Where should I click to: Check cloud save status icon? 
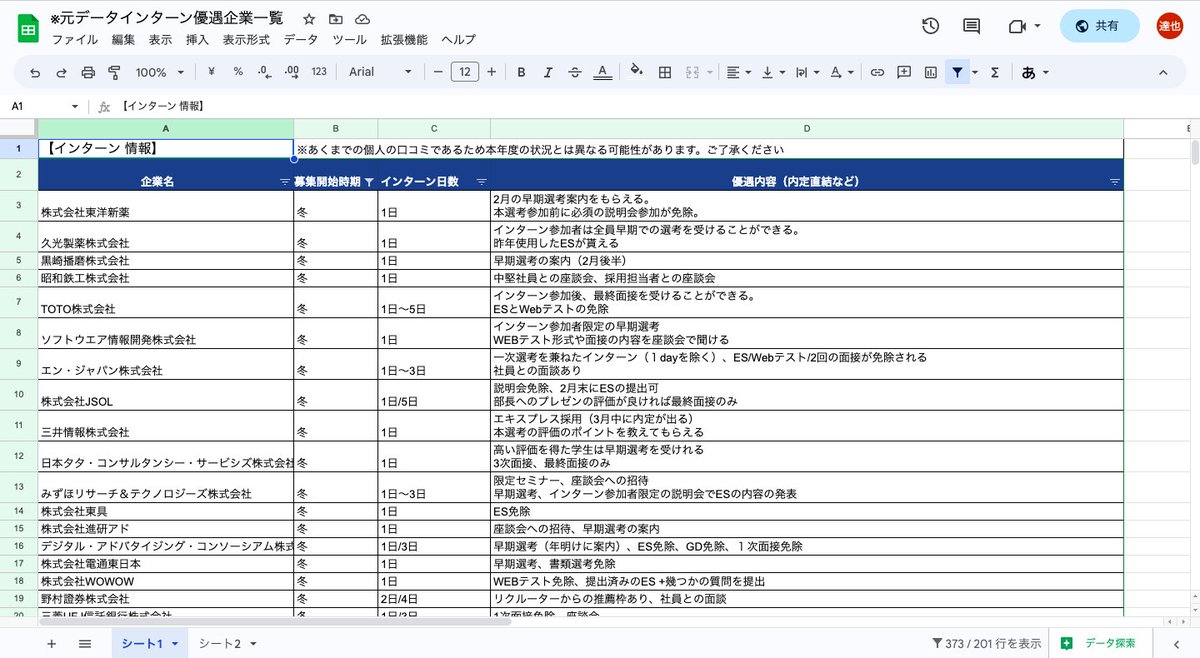pos(362,19)
